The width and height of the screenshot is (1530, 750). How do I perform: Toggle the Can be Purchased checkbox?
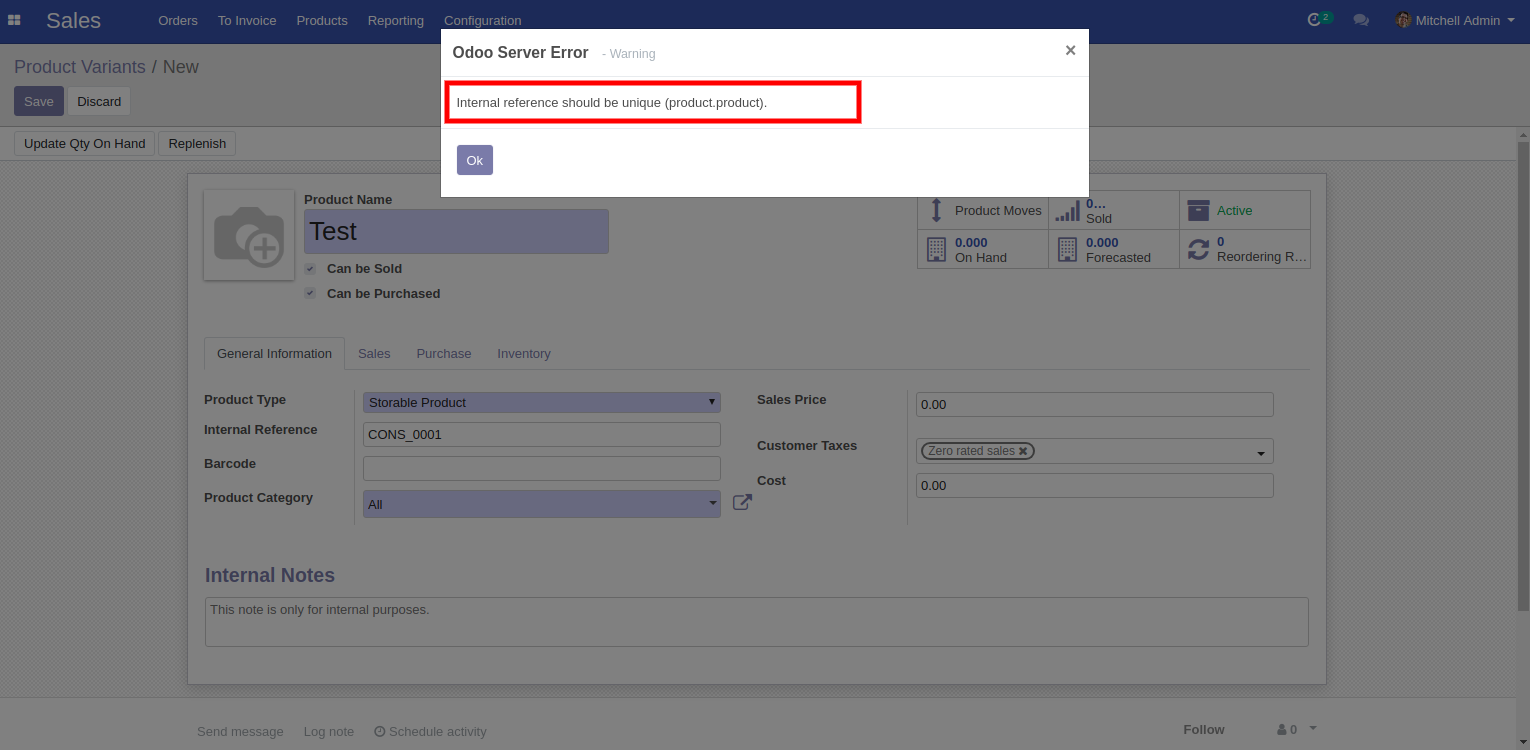(310, 294)
